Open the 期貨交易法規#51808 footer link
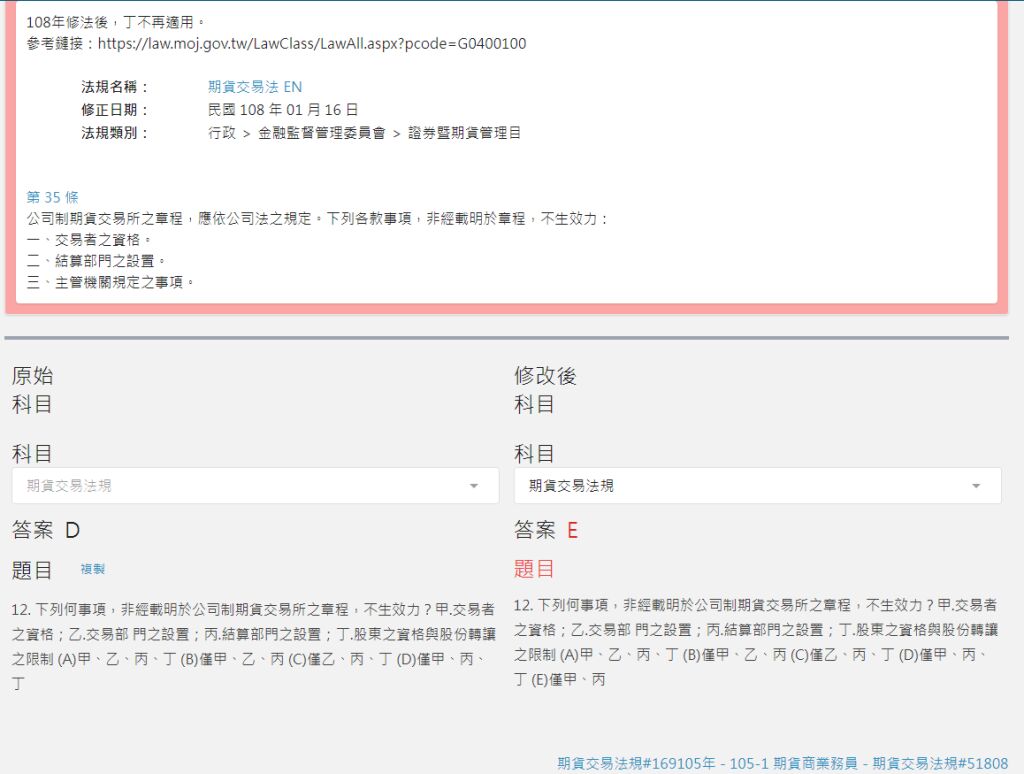The image size is (1024, 774). pos(940,763)
